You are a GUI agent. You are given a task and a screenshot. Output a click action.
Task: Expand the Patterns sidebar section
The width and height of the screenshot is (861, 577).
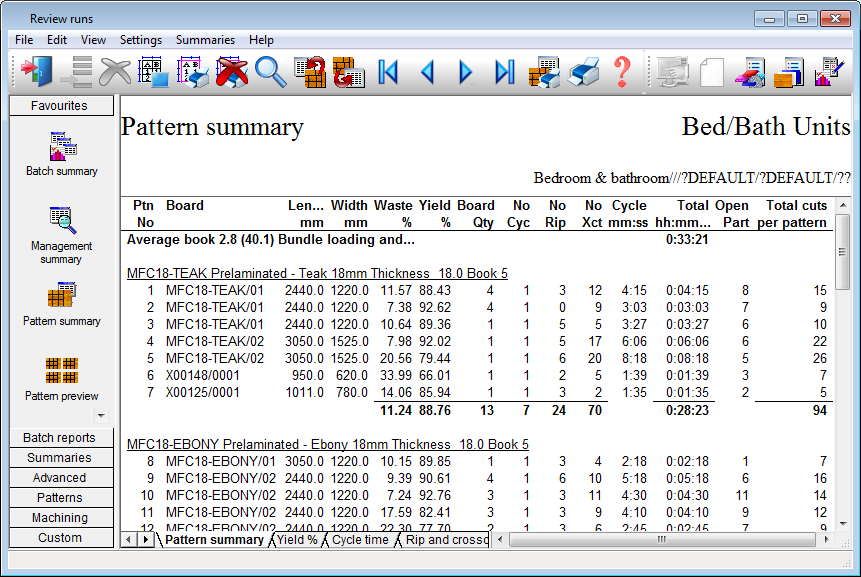(x=62, y=498)
